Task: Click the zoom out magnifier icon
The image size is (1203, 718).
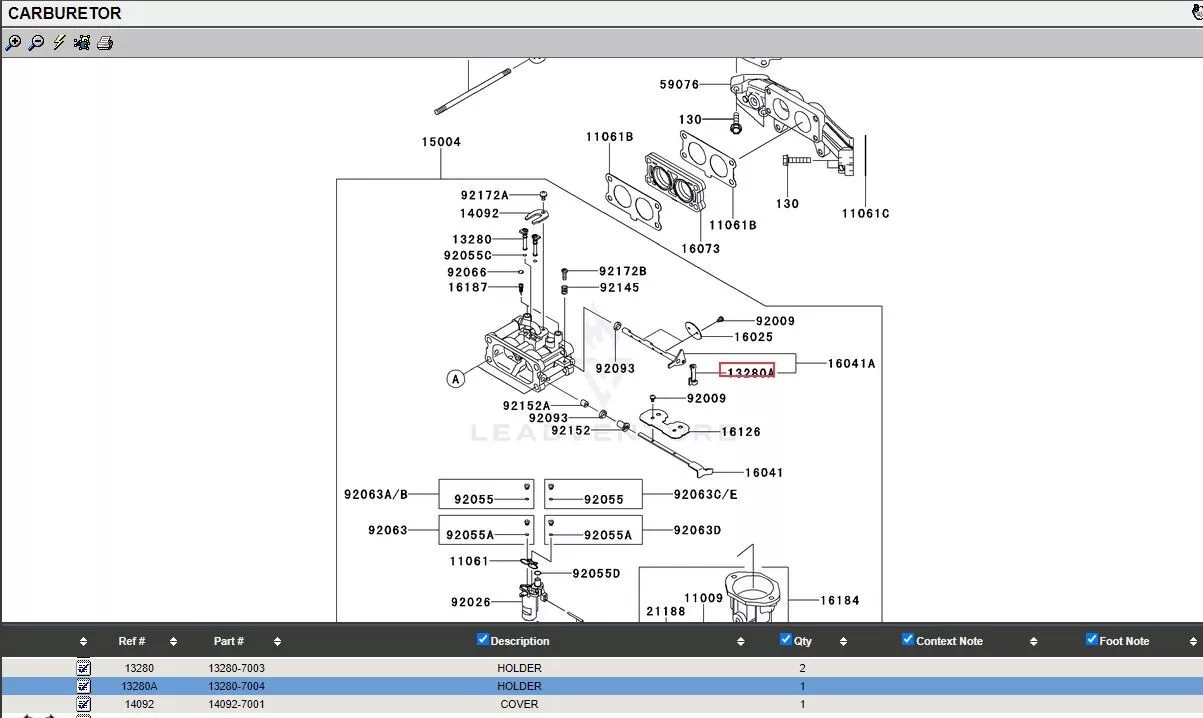Action: click(x=36, y=43)
